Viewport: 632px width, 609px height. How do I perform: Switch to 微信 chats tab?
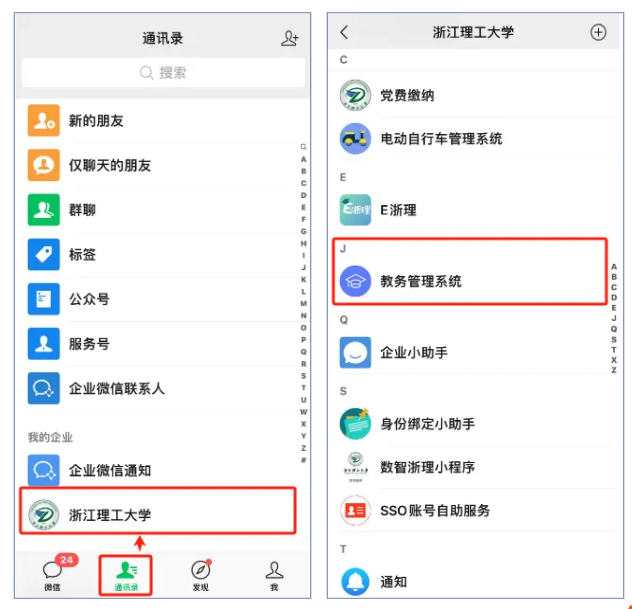point(52,576)
